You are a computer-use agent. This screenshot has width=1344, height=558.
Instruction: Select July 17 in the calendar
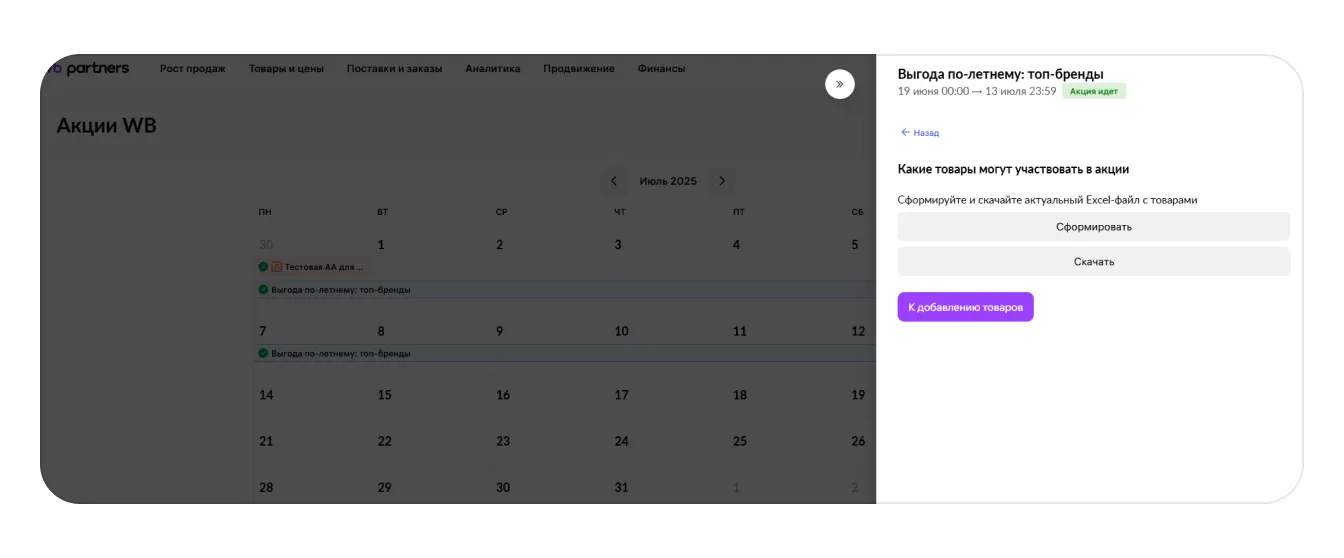(621, 395)
